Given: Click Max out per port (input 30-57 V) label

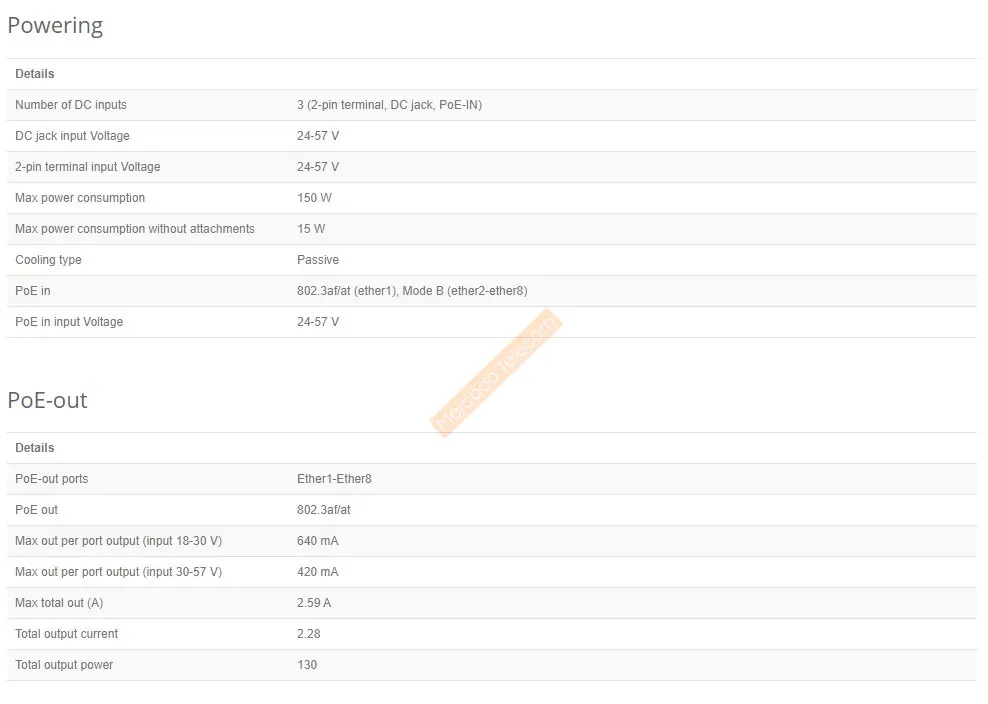Looking at the screenshot, I should click(x=118, y=572).
